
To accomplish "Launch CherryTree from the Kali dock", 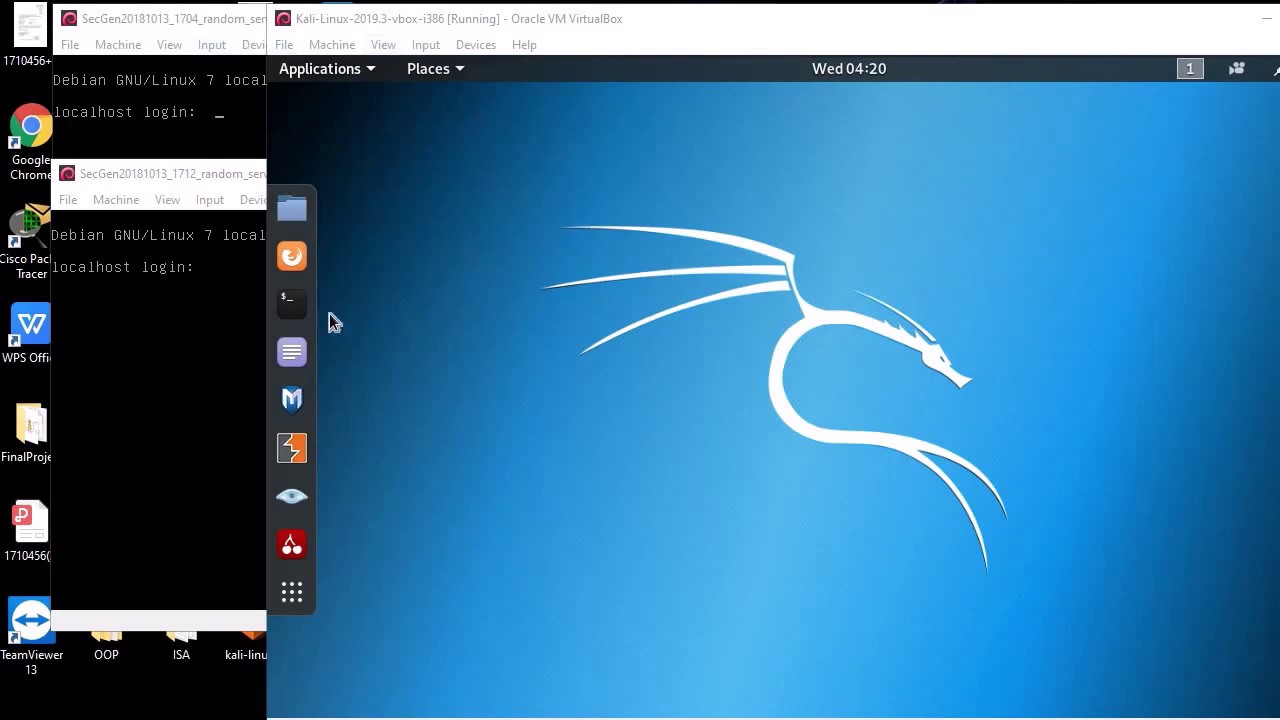I will pyautogui.click(x=292, y=544).
